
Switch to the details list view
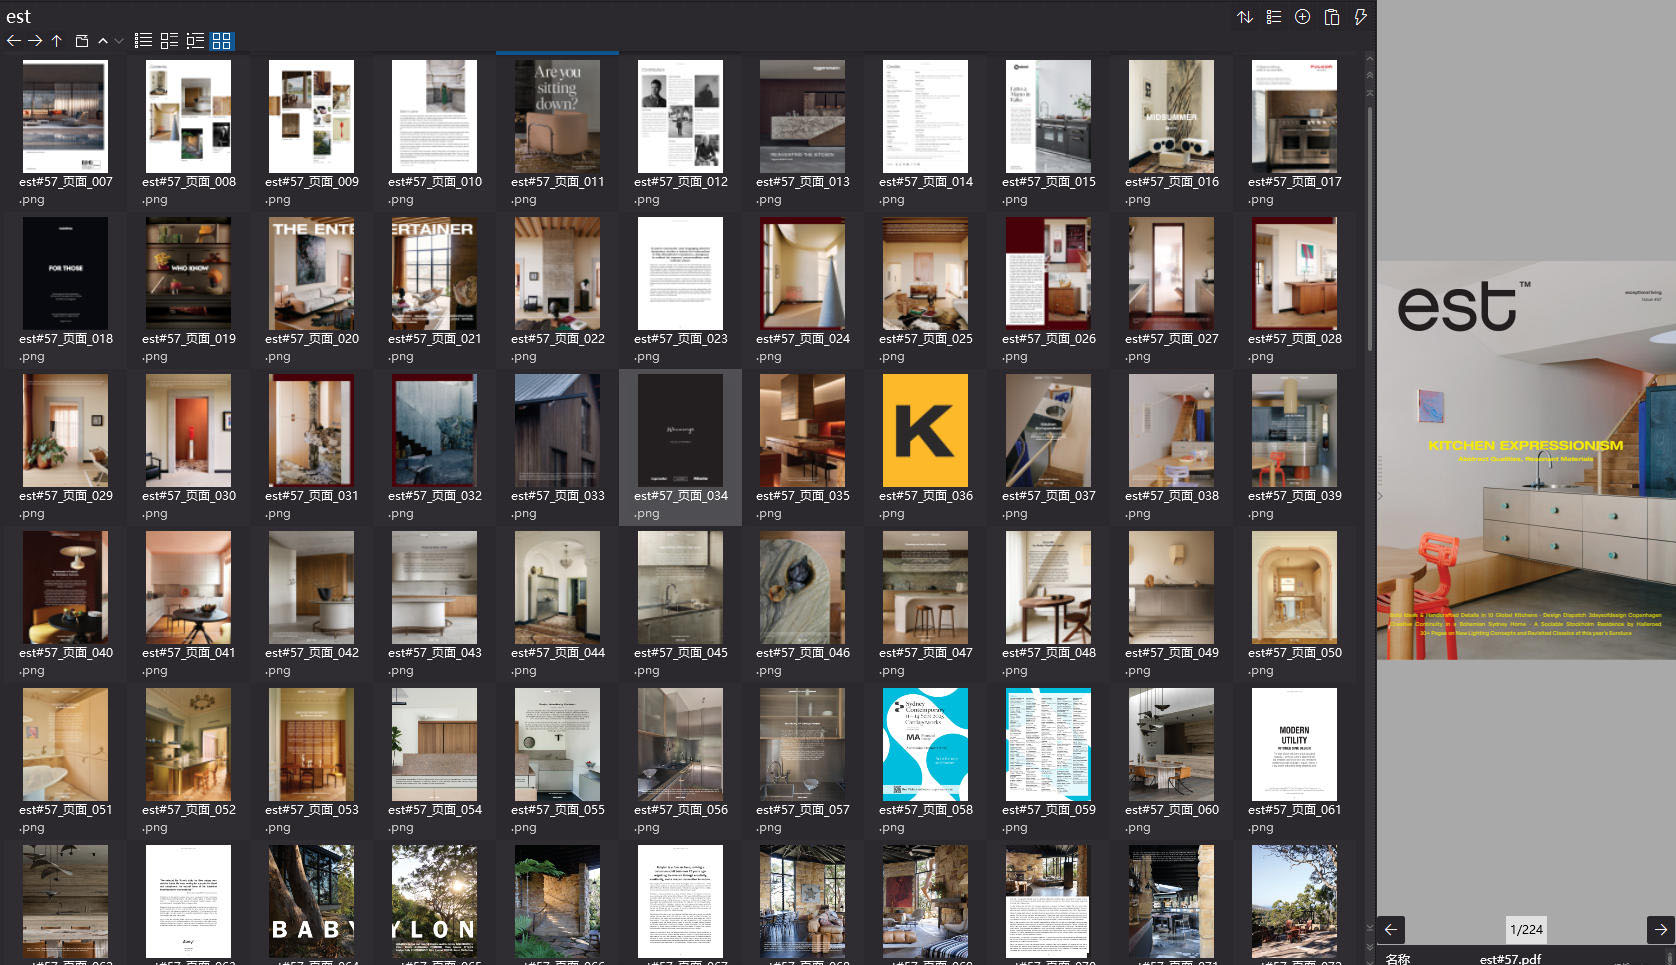tap(169, 41)
